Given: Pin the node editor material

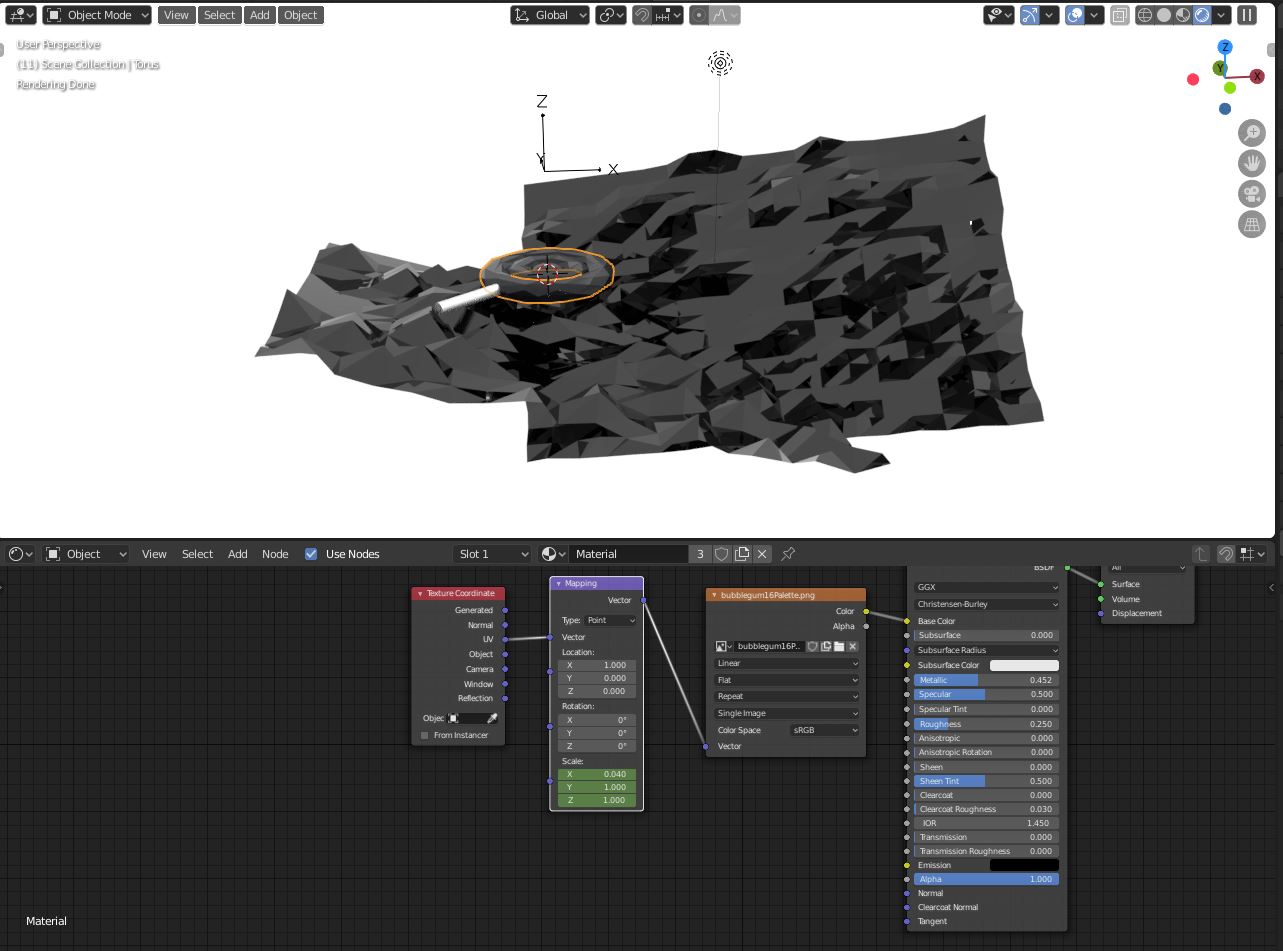Looking at the screenshot, I should pos(788,554).
